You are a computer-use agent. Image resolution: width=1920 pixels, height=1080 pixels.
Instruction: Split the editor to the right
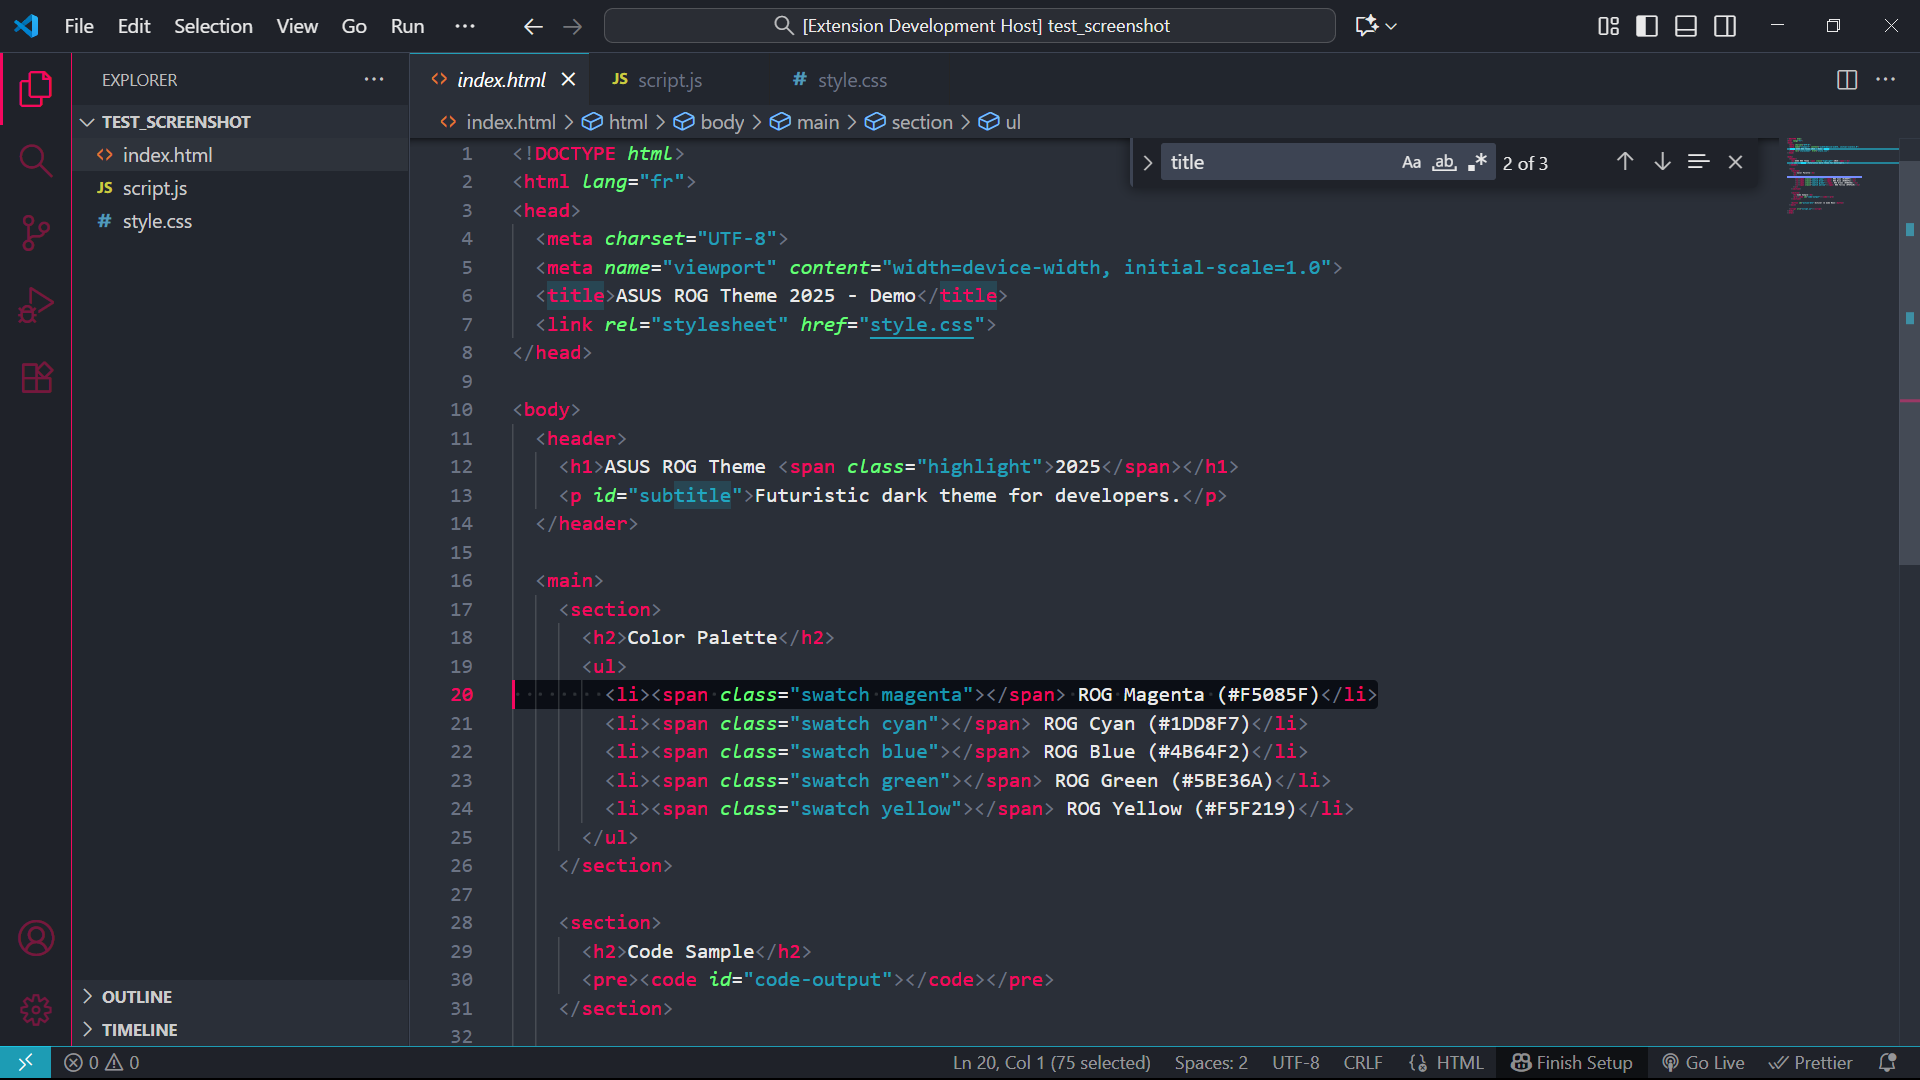(1847, 80)
